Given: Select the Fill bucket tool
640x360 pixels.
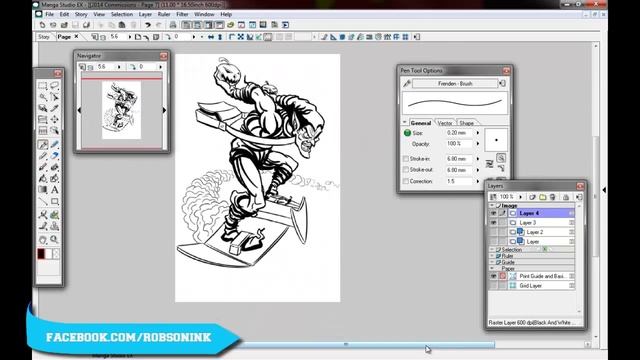Looking at the screenshot, I should tap(42, 178).
